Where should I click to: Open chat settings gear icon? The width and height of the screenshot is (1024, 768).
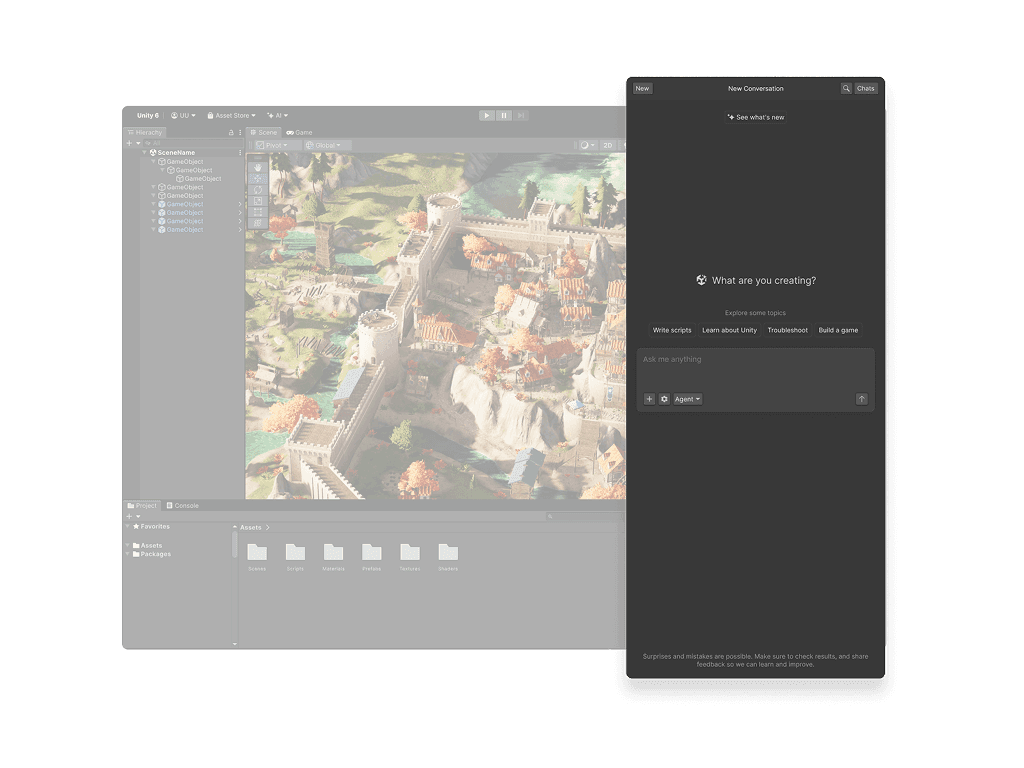[664, 399]
